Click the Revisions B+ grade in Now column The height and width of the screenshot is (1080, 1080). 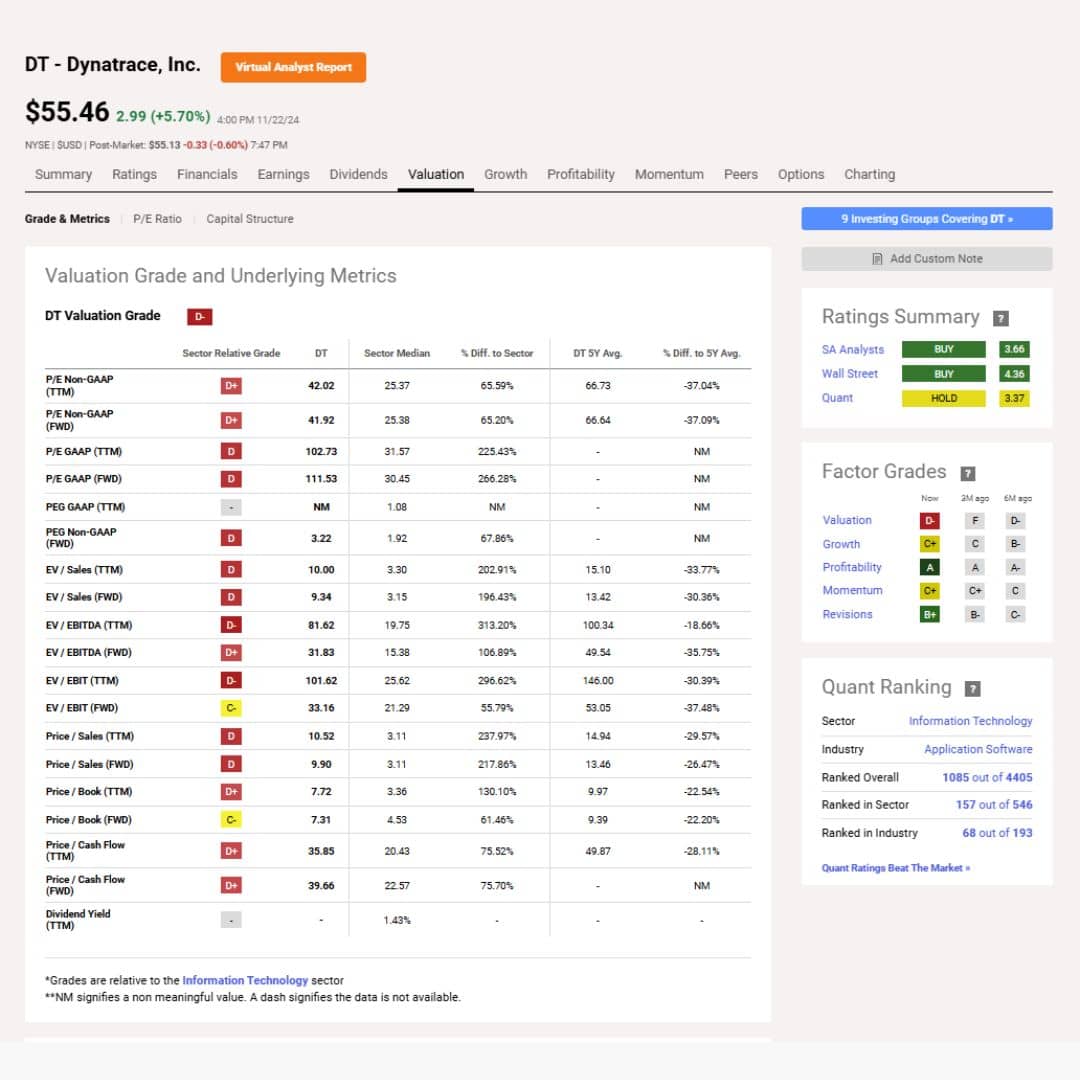[x=929, y=614]
